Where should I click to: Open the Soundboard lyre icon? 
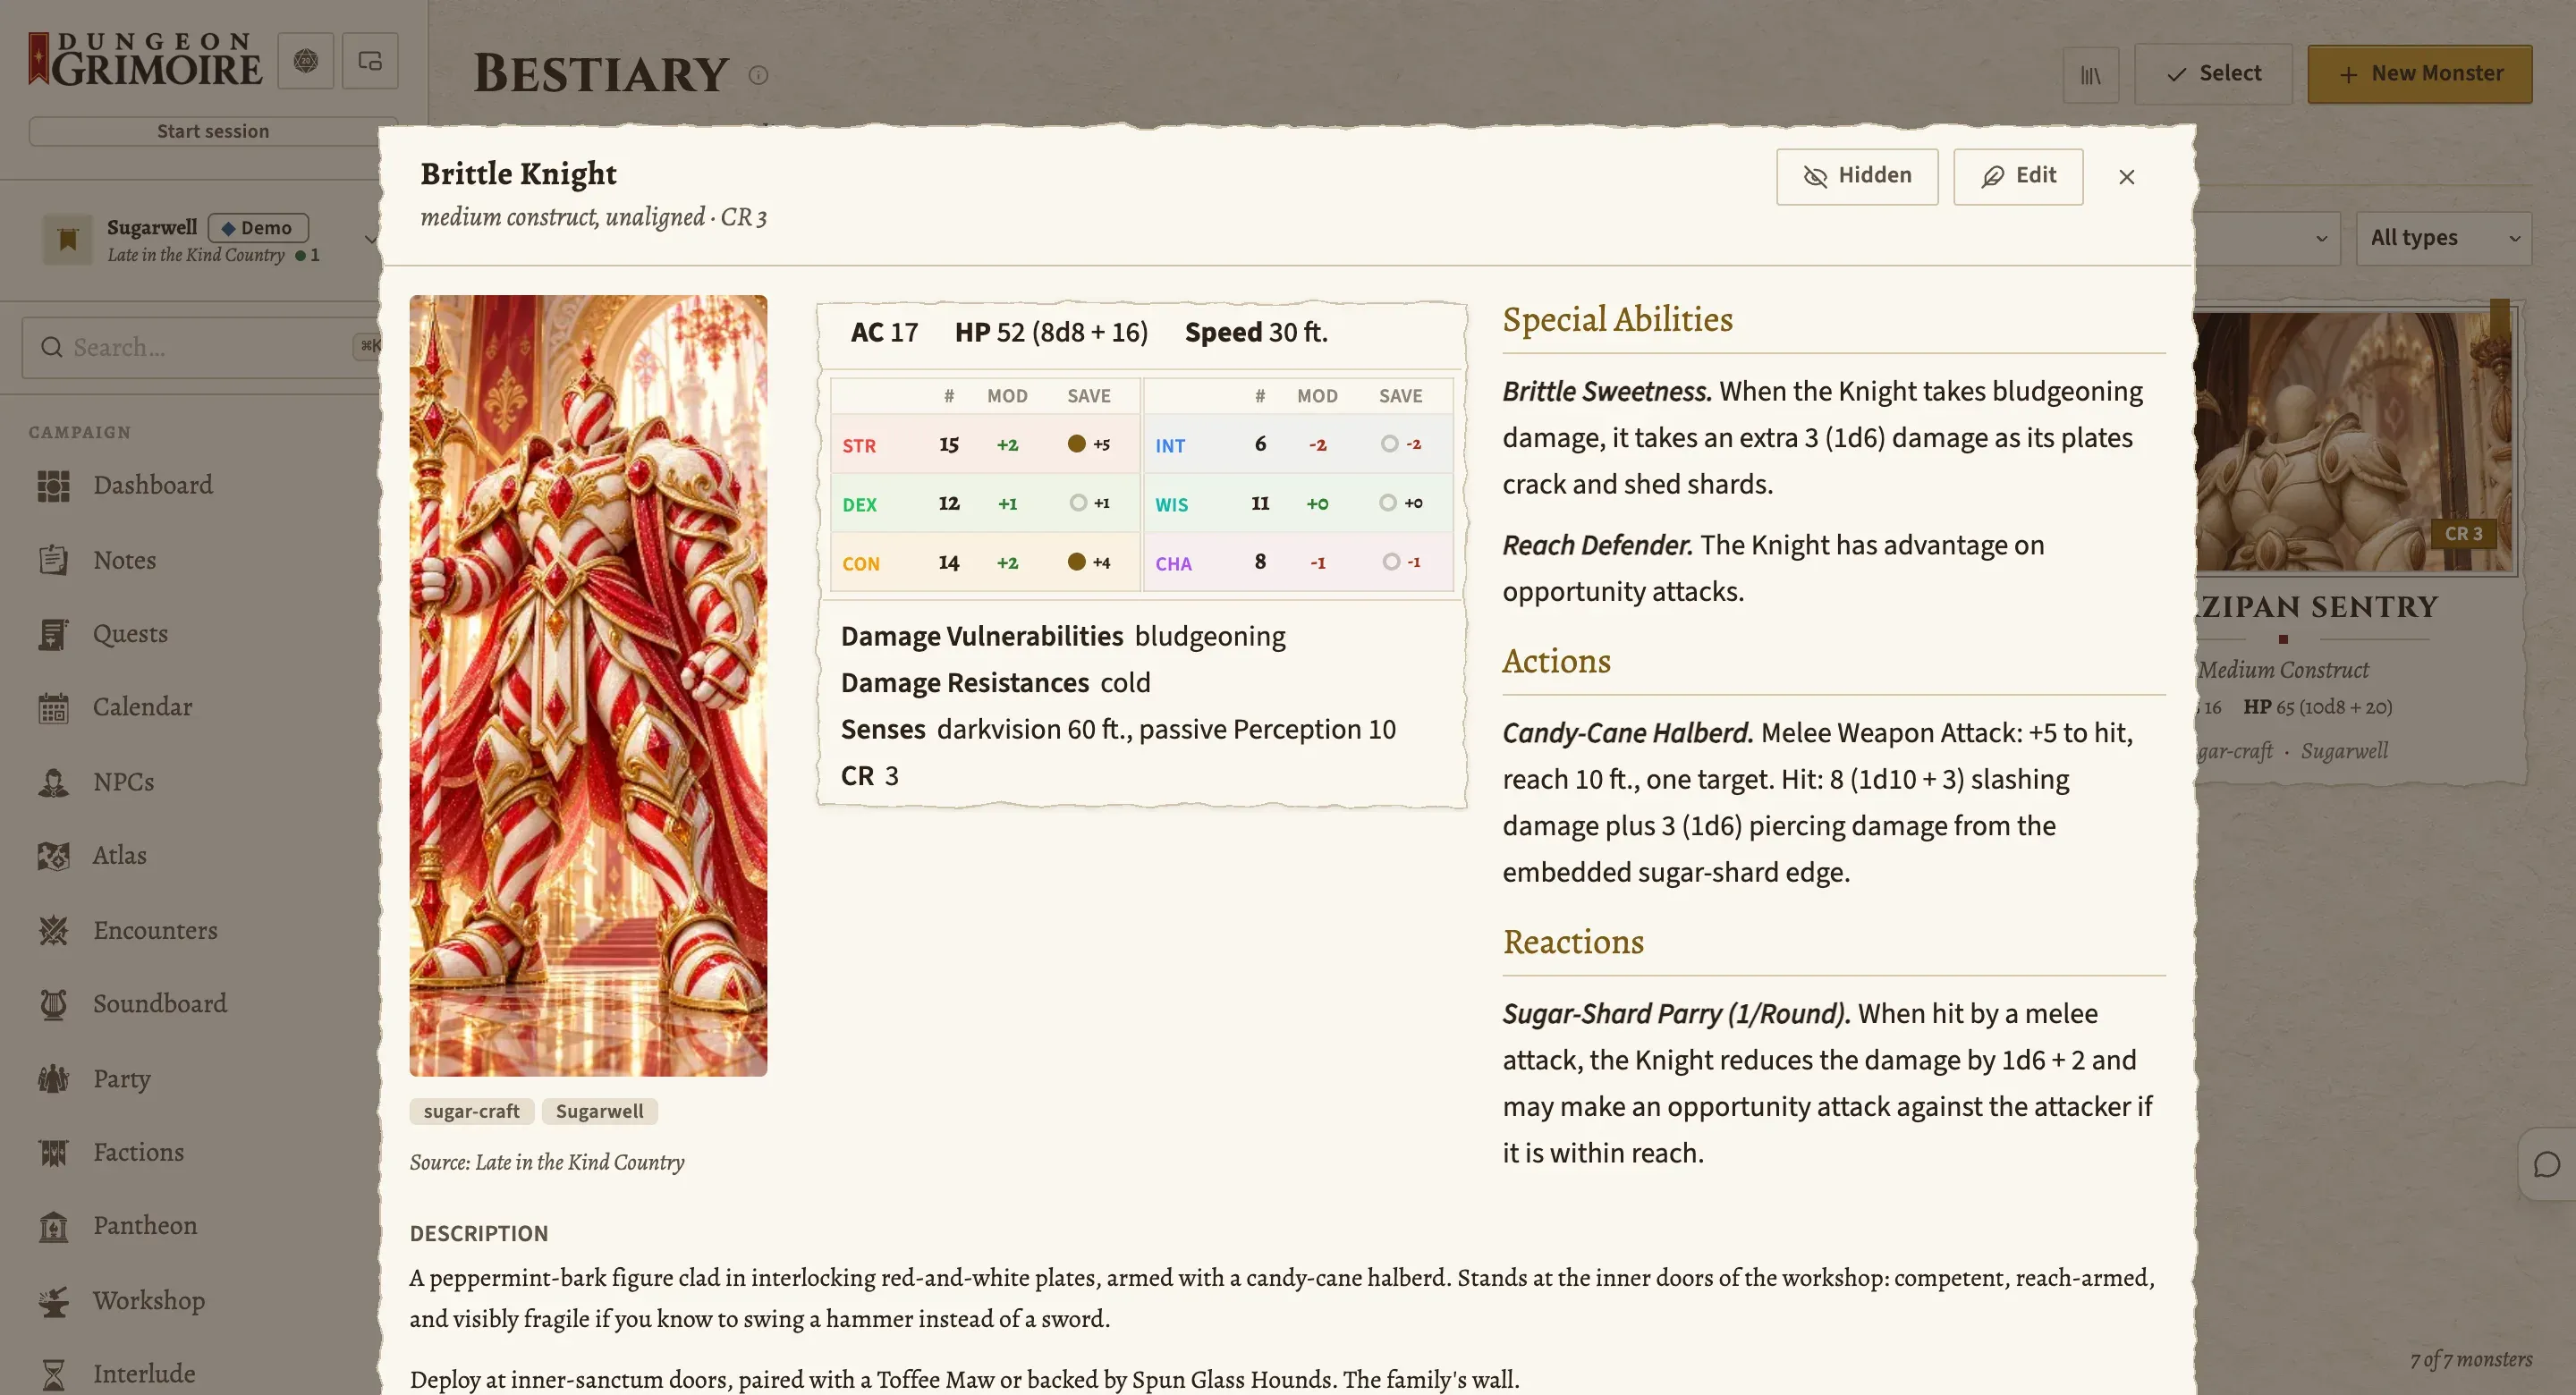click(x=53, y=1004)
